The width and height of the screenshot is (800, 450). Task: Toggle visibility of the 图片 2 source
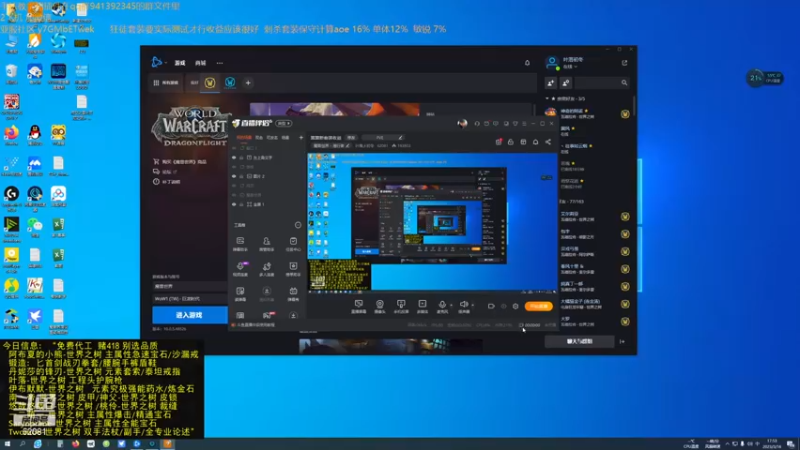click(x=234, y=176)
